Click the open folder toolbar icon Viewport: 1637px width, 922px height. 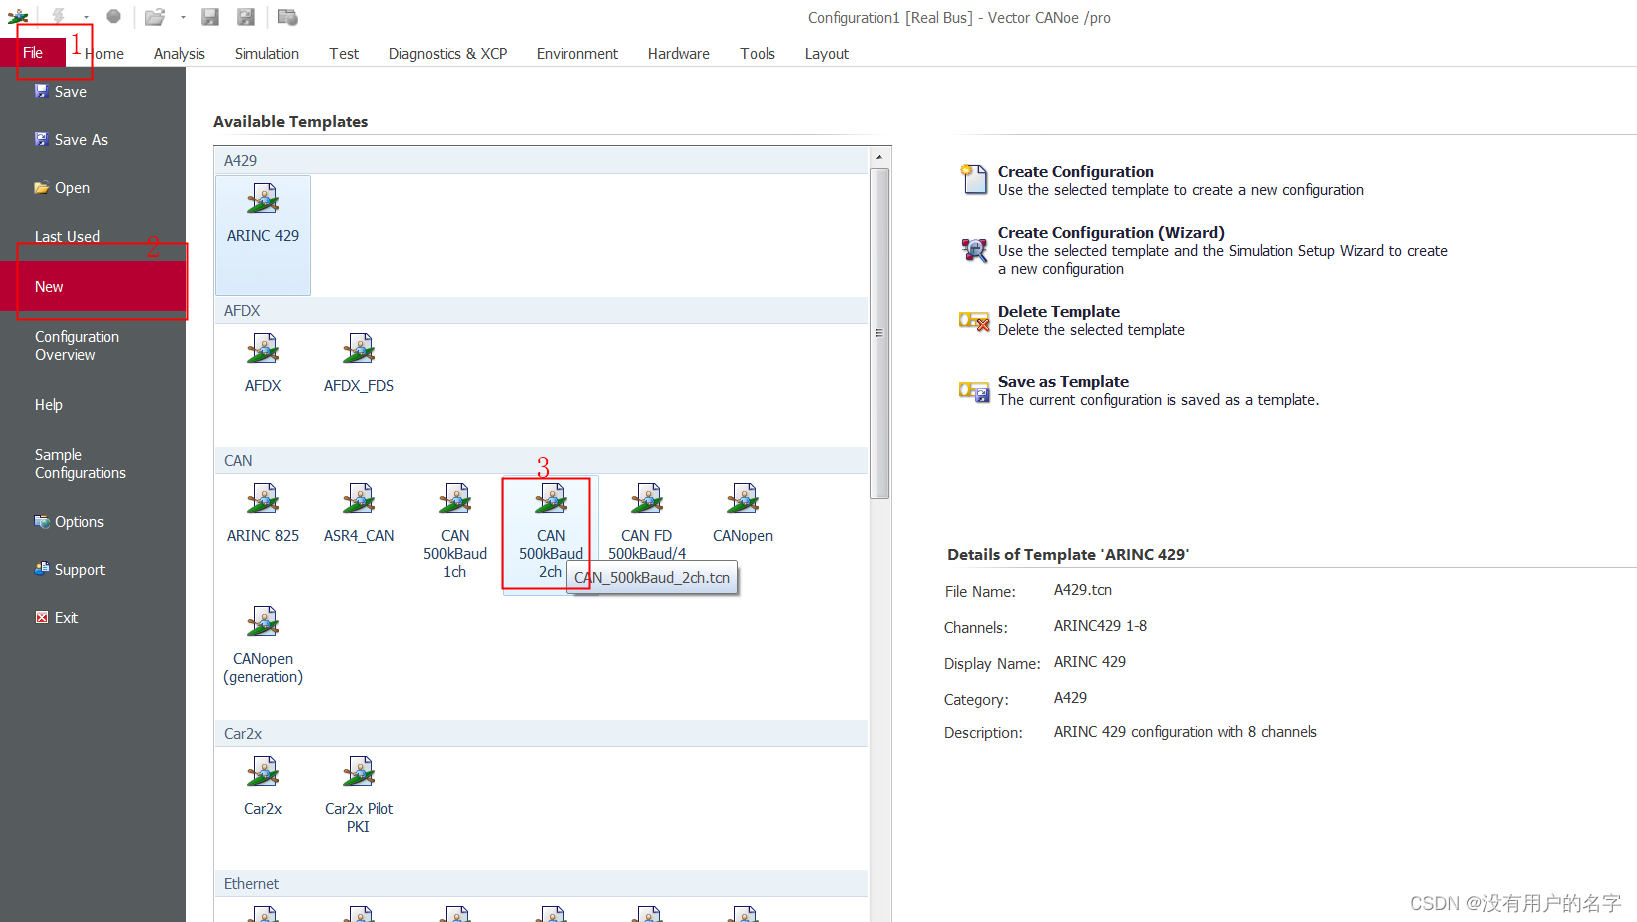pyautogui.click(x=155, y=17)
